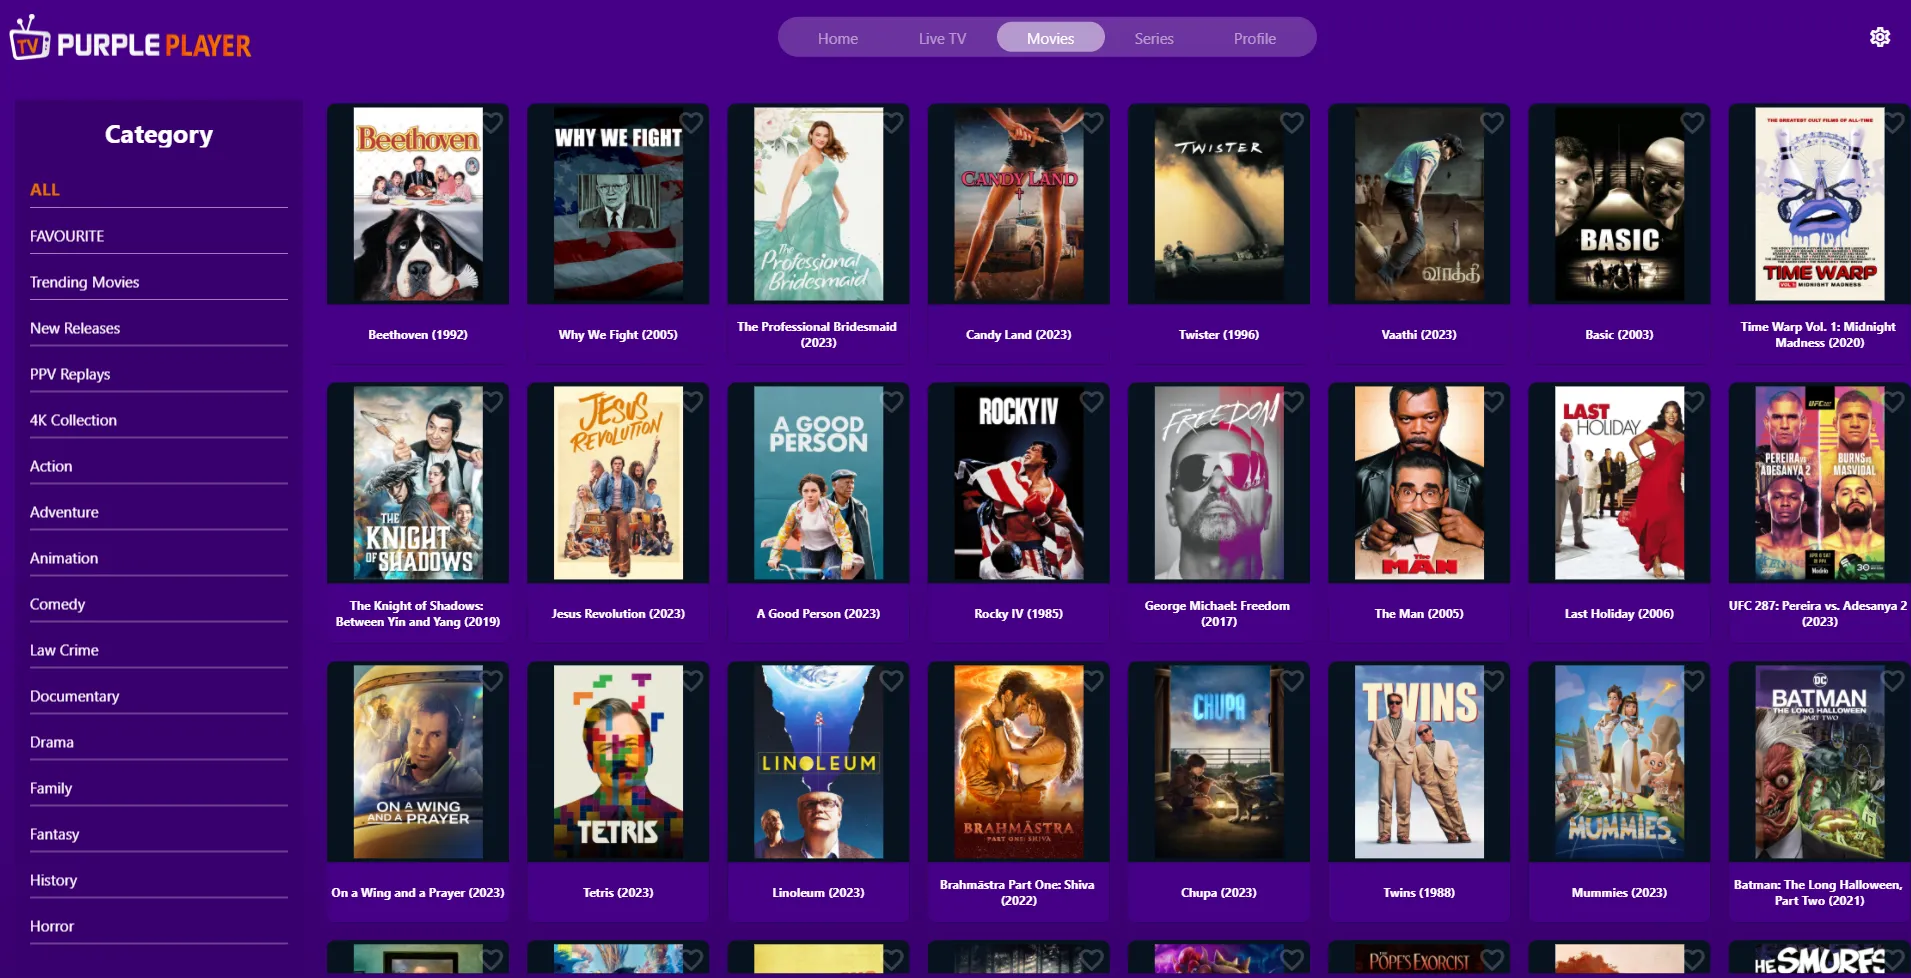Toggle heart on The Professional Bridesmaid
Viewport: 1911px width, 978px height.
(892, 122)
